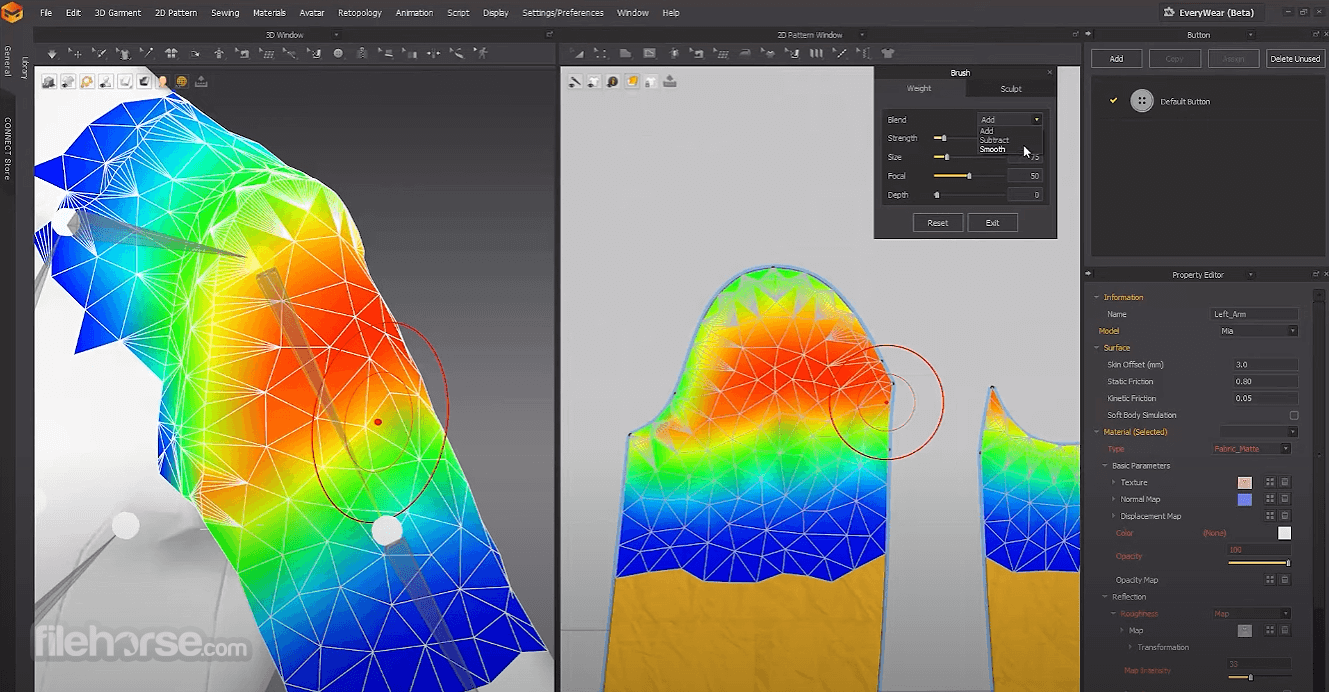Select the globe texture icon in 3D window
Viewport: 1329px width, 692px height.
[x=181, y=81]
